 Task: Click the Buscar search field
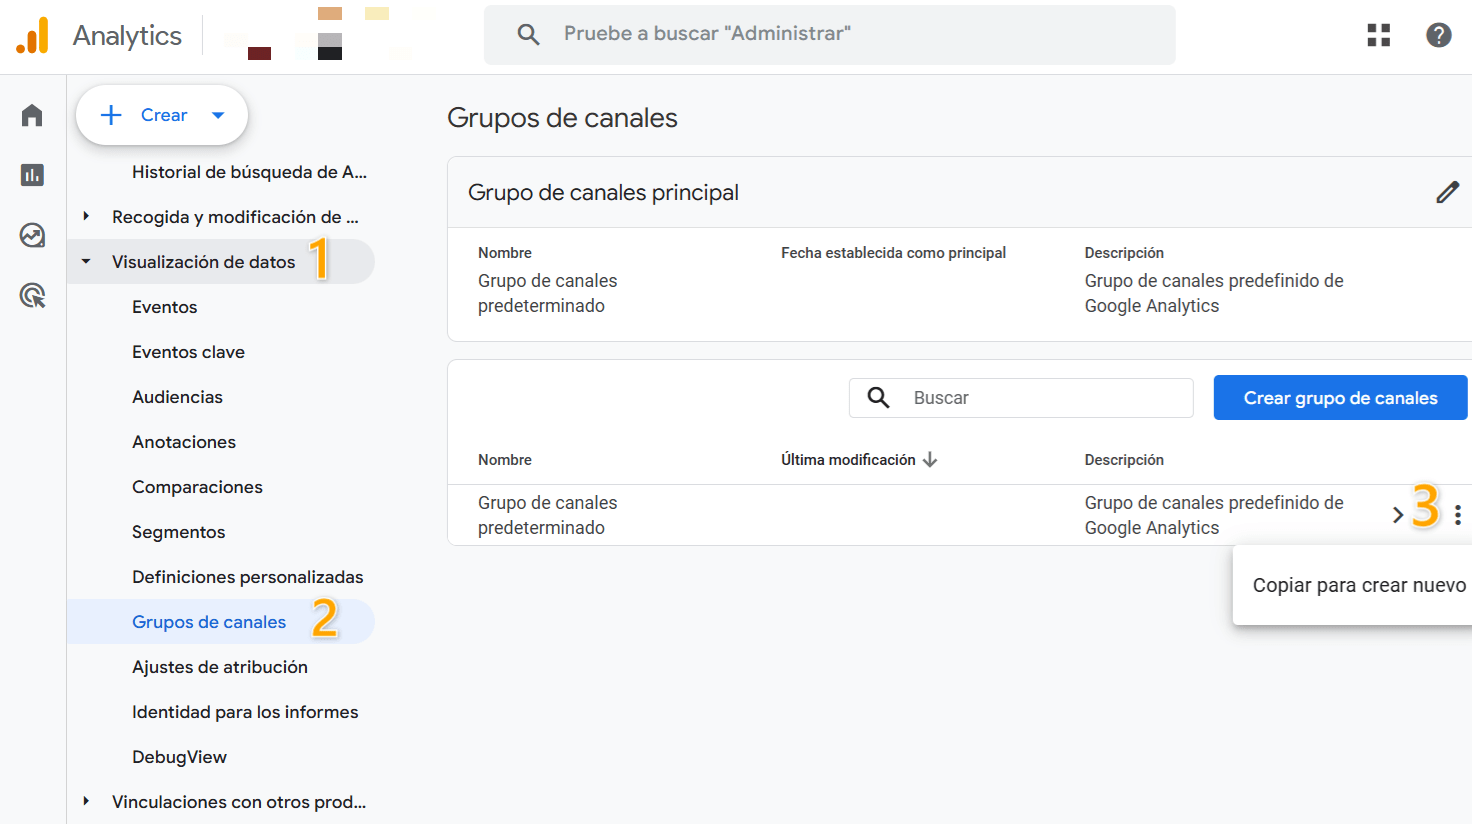click(1020, 397)
